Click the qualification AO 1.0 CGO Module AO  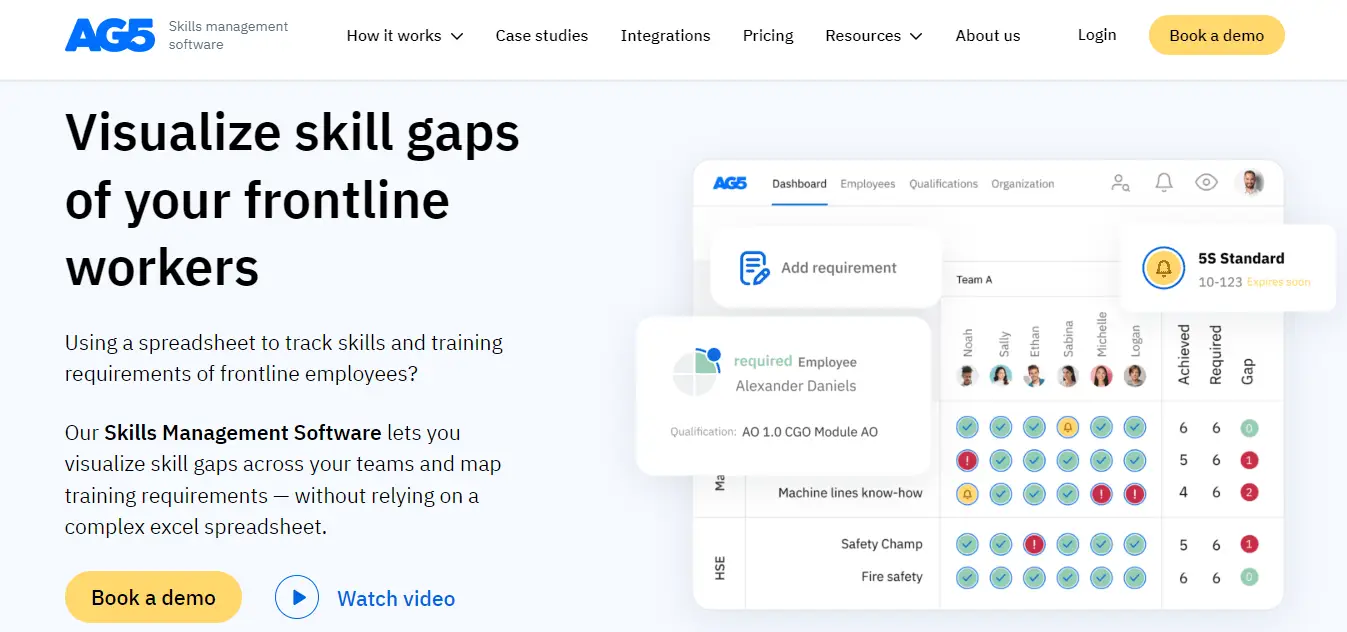[810, 432]
